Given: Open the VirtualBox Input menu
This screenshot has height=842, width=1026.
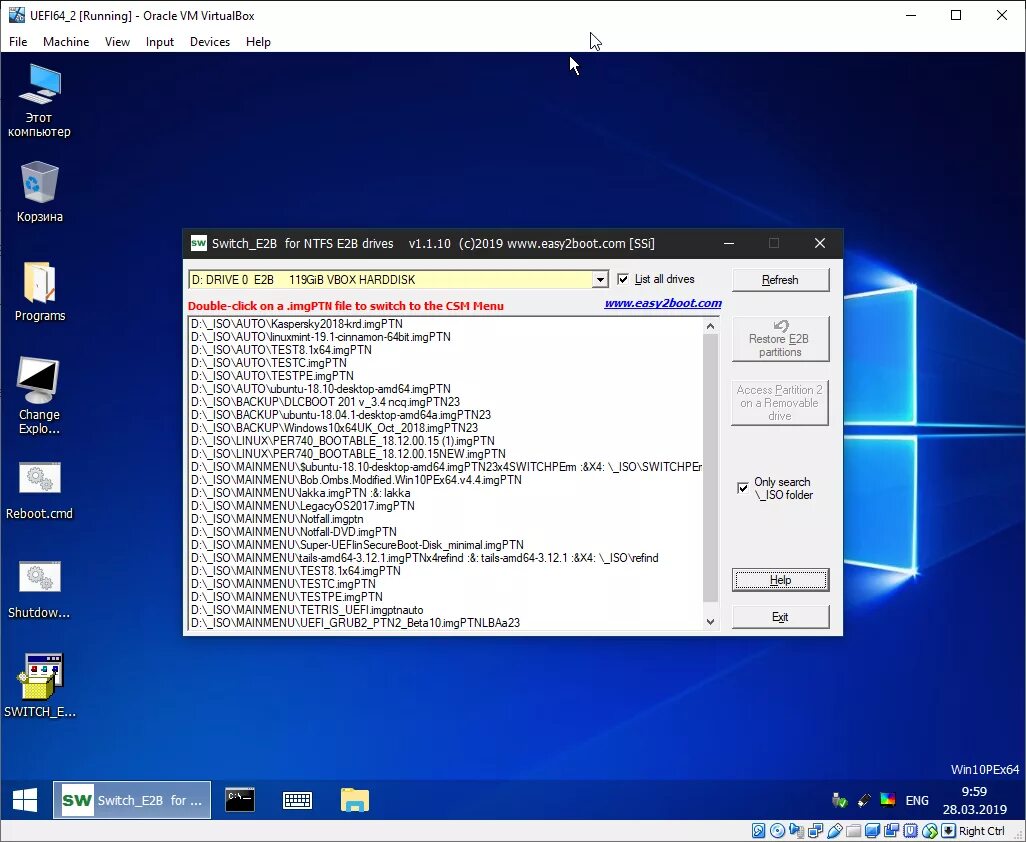Looking at the screenshot, I should pos(160,42).
